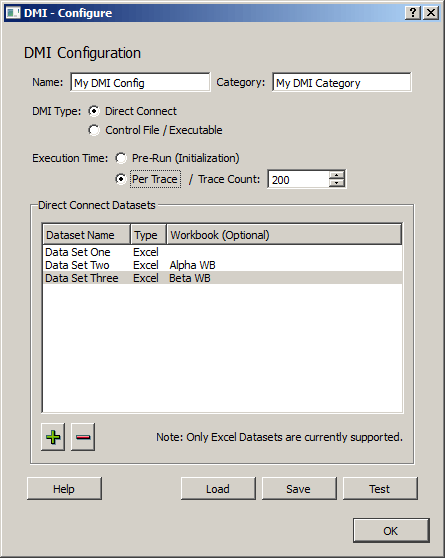445x558 pixels.
Task: Click the green plus add dataset icon
Action: [53, 437]
